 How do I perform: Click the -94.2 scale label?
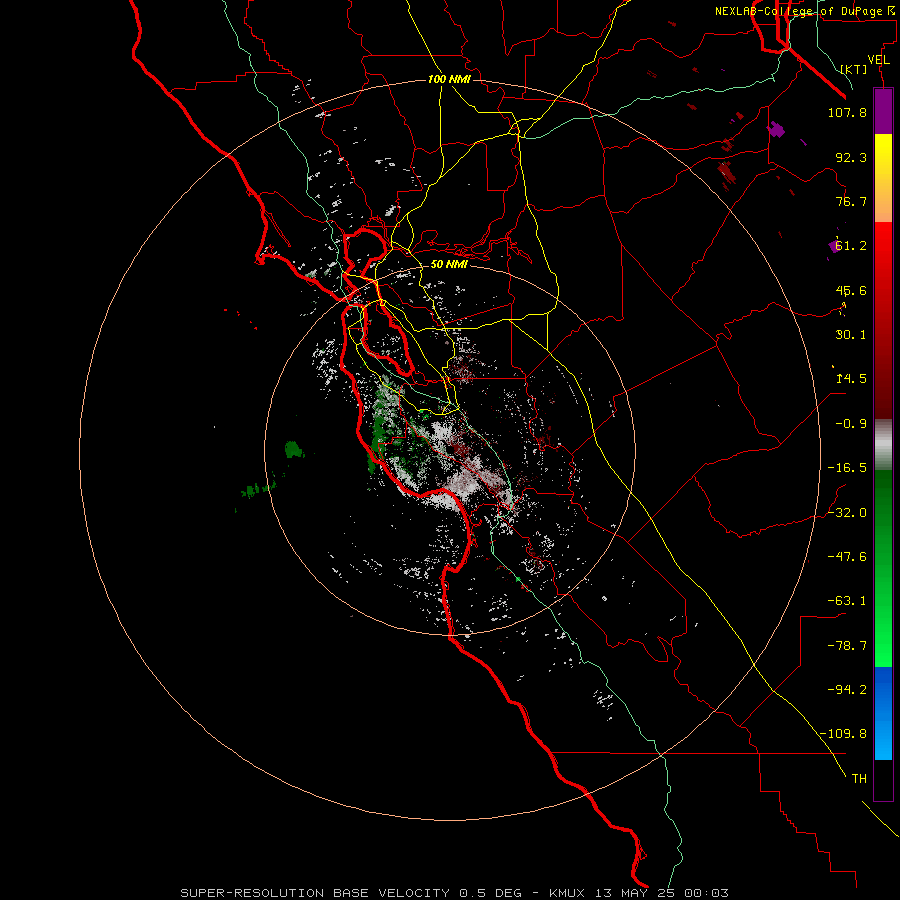847,690
